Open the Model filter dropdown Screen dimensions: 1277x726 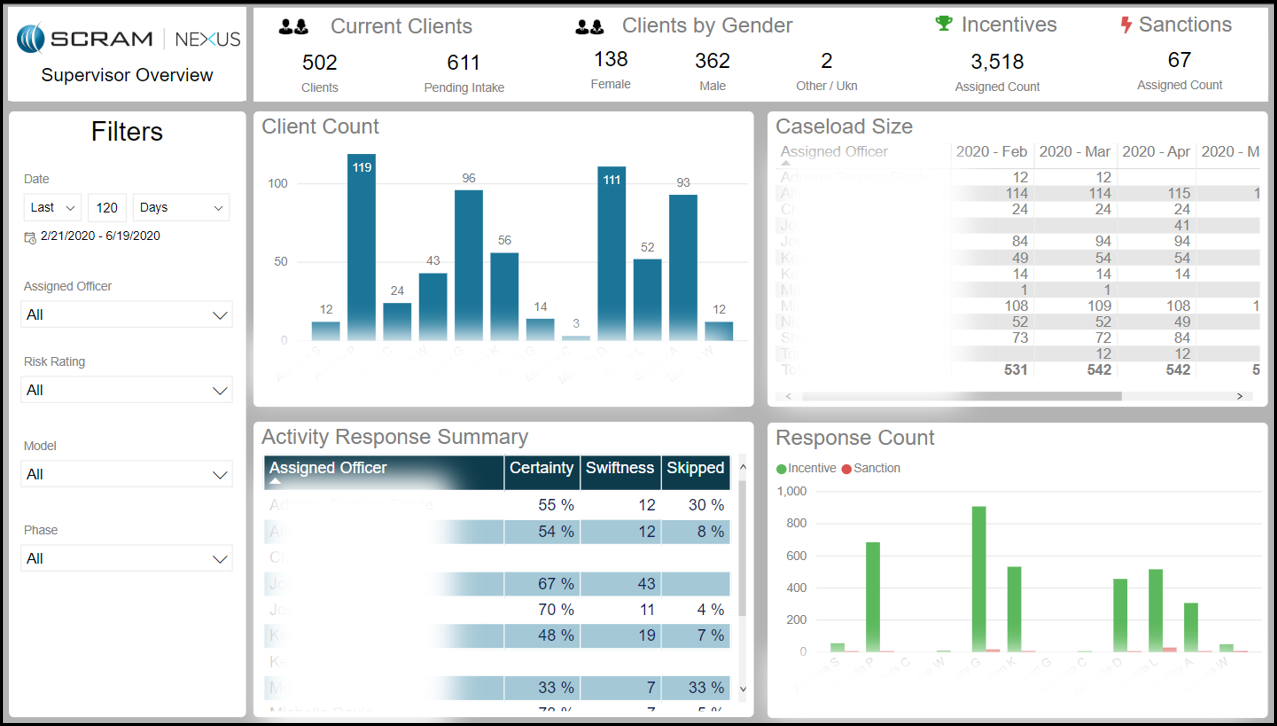[127, 474]
